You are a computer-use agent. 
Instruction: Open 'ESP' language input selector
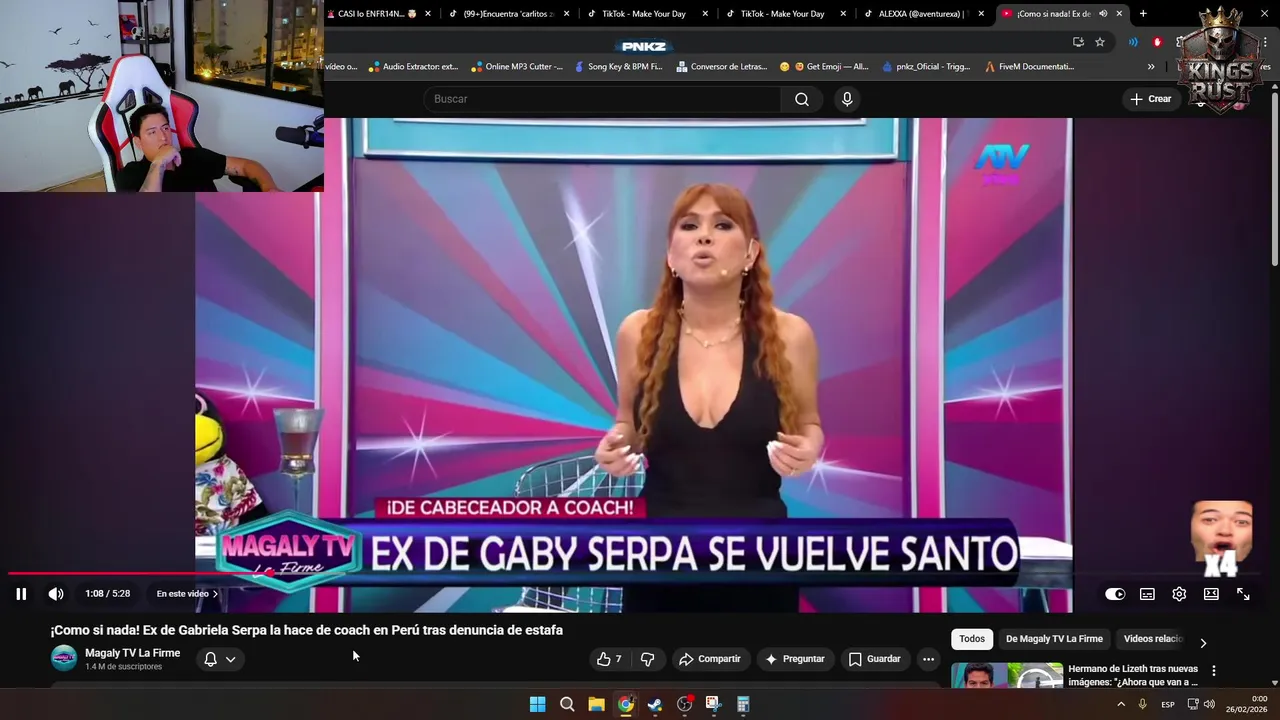click(x=1168, y=705)
